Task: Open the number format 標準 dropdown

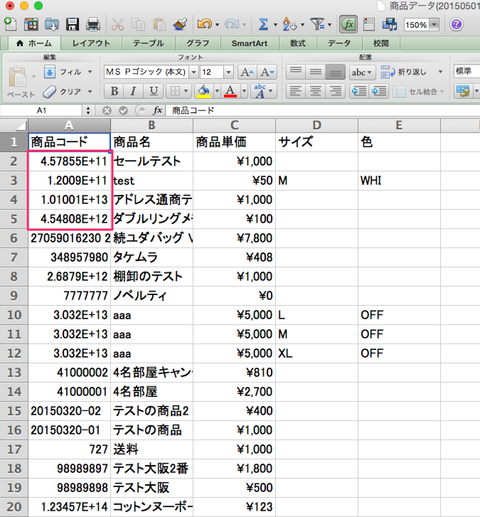Action: pyautogui.click(x=467, y=72)
